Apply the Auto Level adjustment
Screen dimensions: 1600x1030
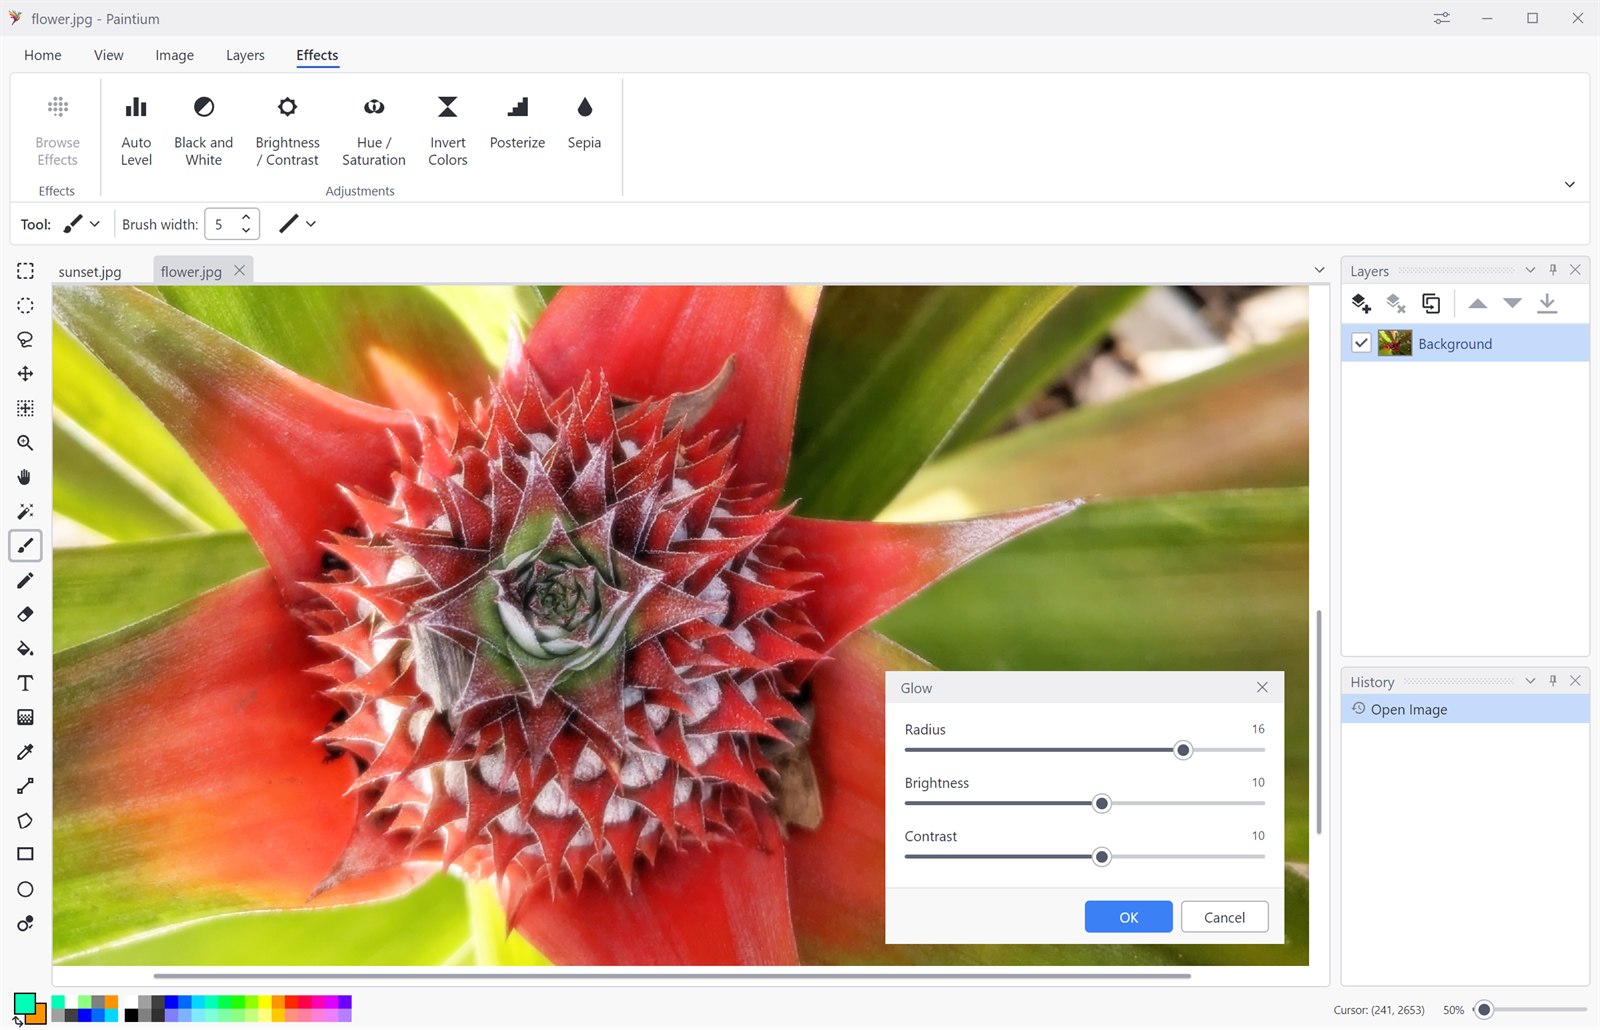pos(136,130)
